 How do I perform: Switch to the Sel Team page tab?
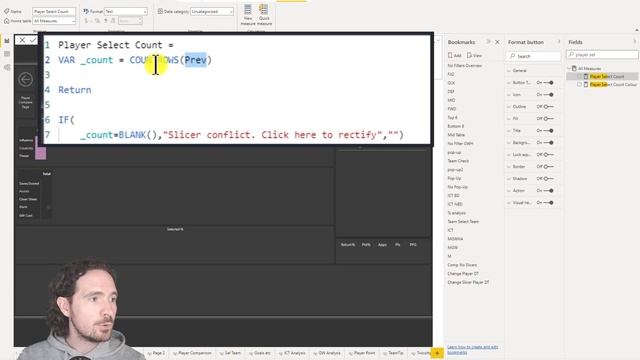click(230, 353)
